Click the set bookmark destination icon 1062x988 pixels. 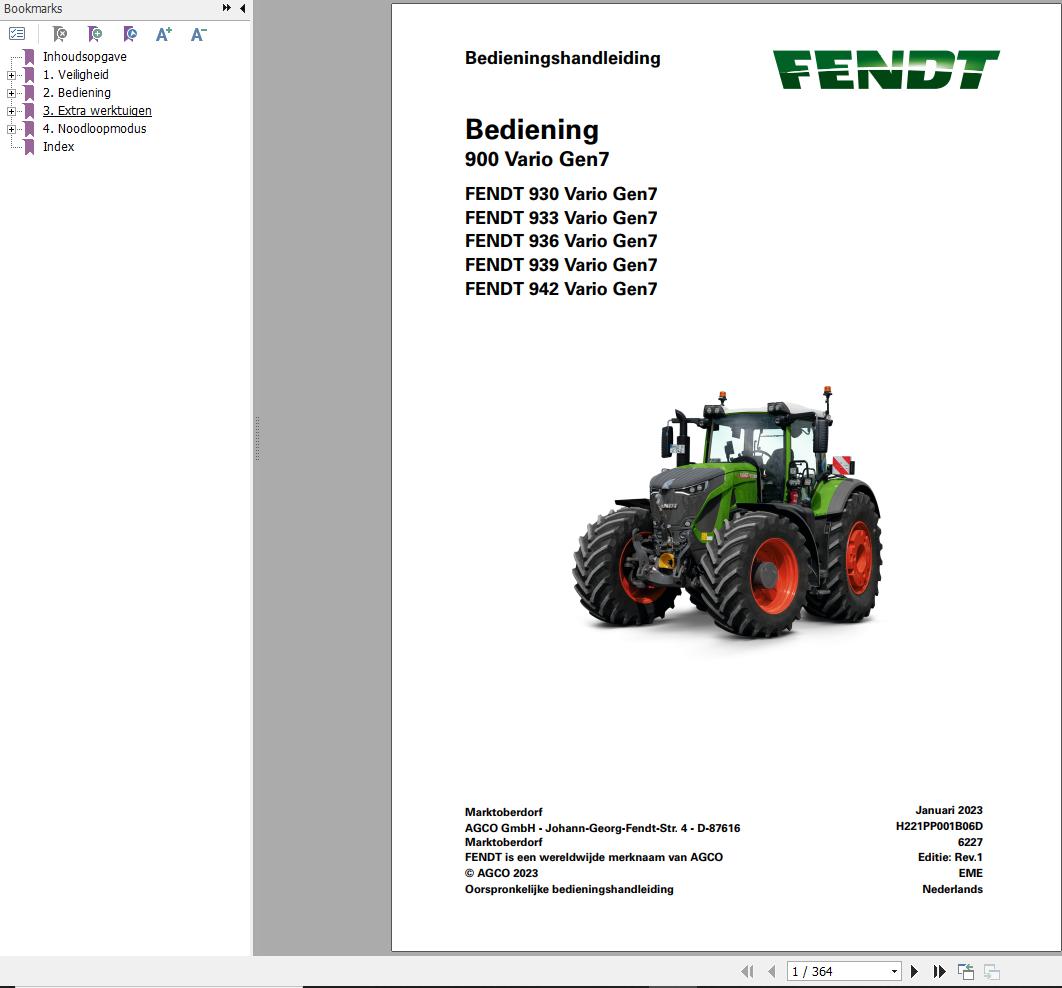pyautogui.click(x=130, y=34)
